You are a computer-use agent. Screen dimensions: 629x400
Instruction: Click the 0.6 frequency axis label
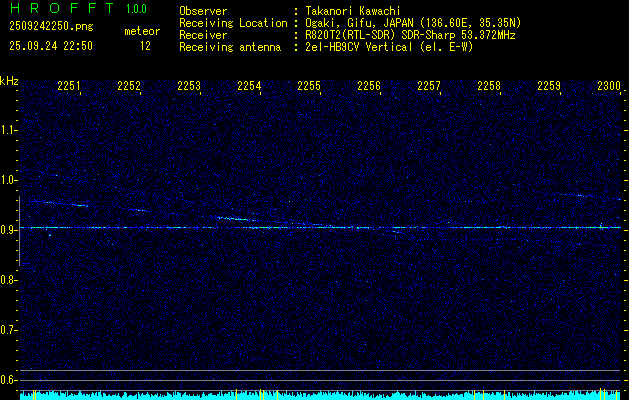pyautogui.click(x=9, y=379)
